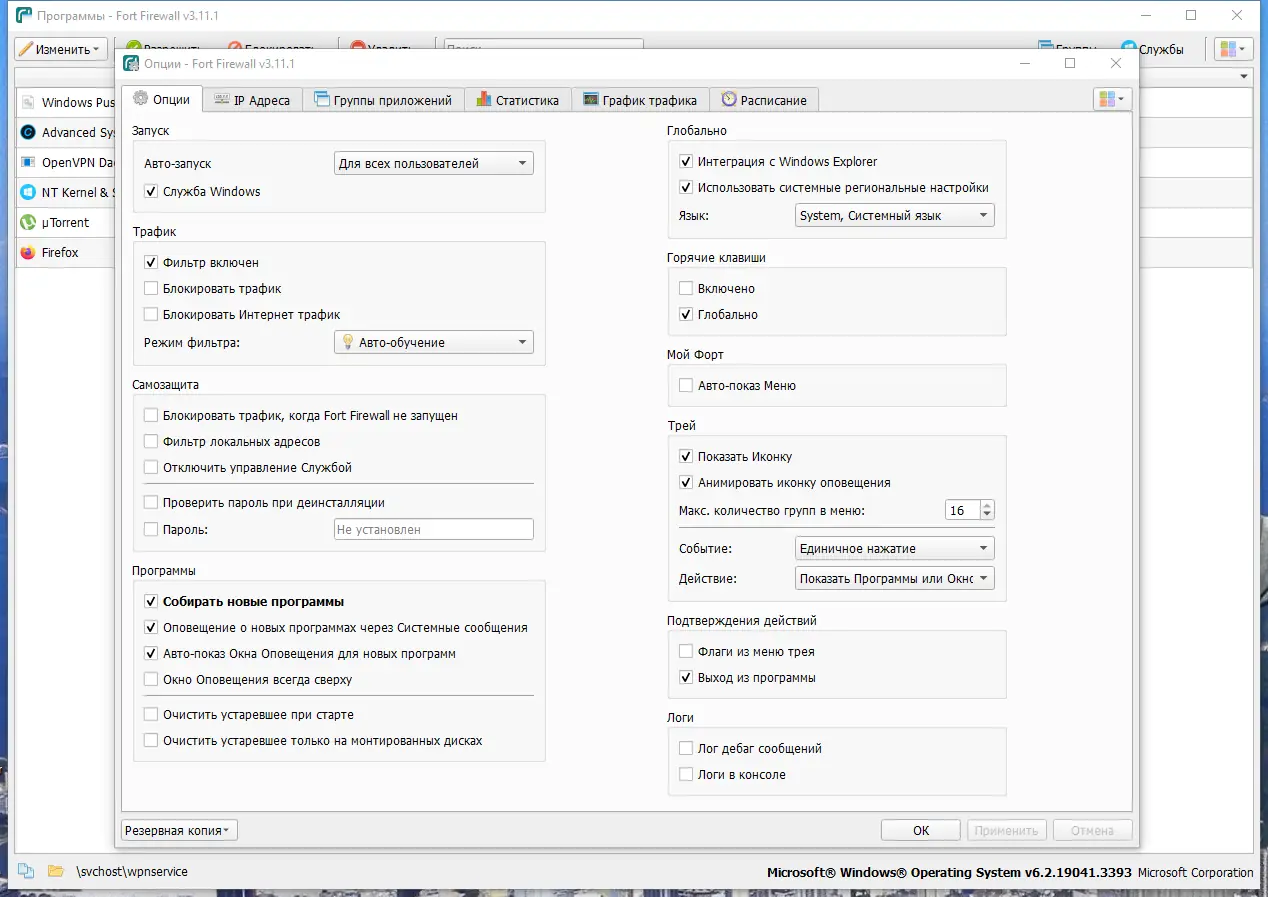Screen dimensions: 1268x897
Task: Click the pencil icon on the Изменить button
Action: point(25,49)
